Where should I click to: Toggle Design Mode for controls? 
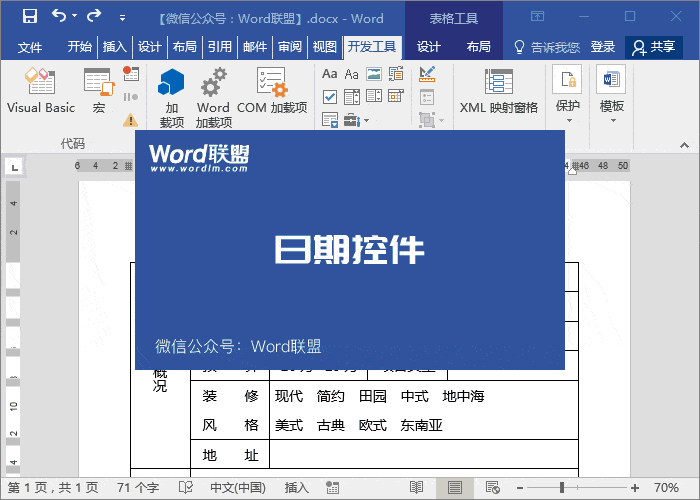pos(427,74)
